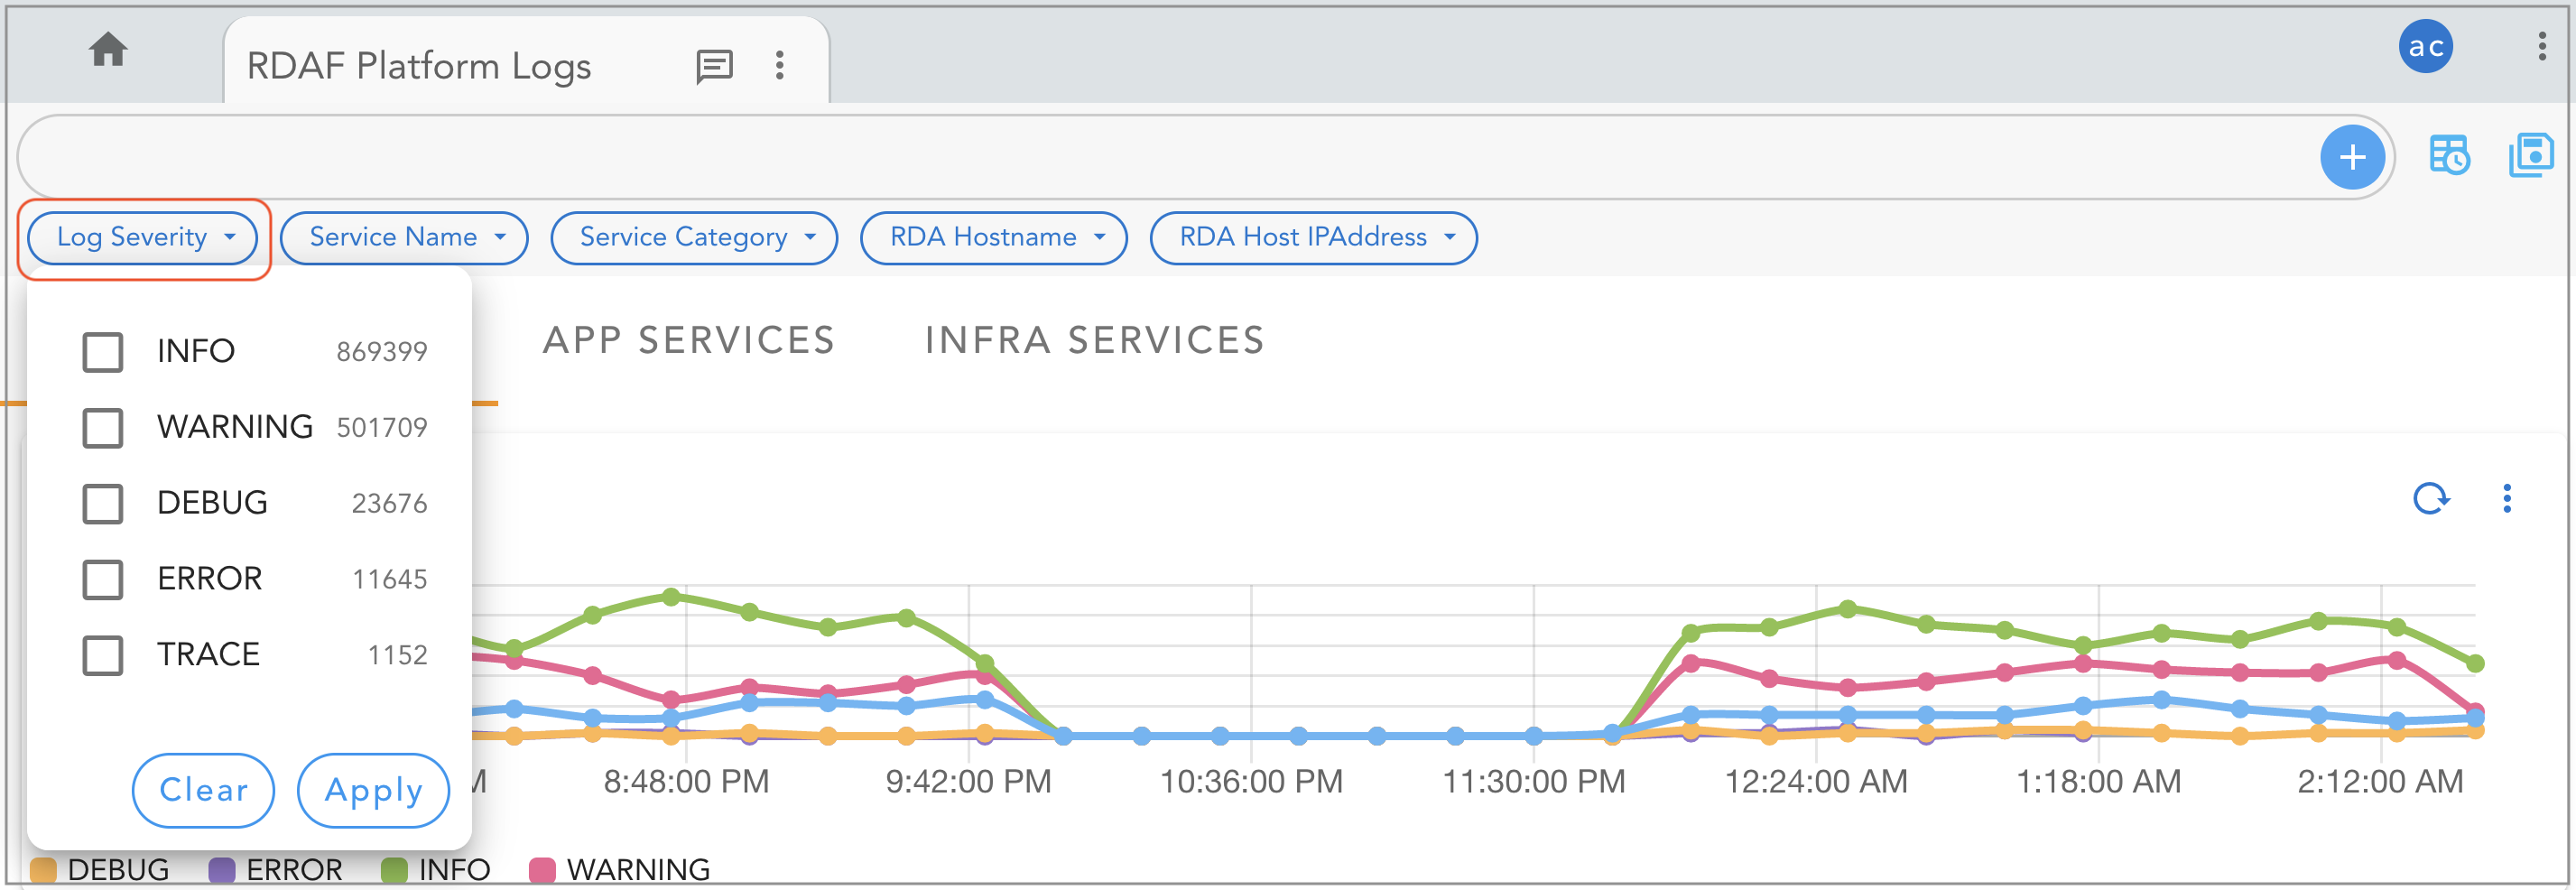This screenshot has height=890, width=2576.
Task: Switch to the APP SERVICES tab
Action: click(x=689, y=341)
